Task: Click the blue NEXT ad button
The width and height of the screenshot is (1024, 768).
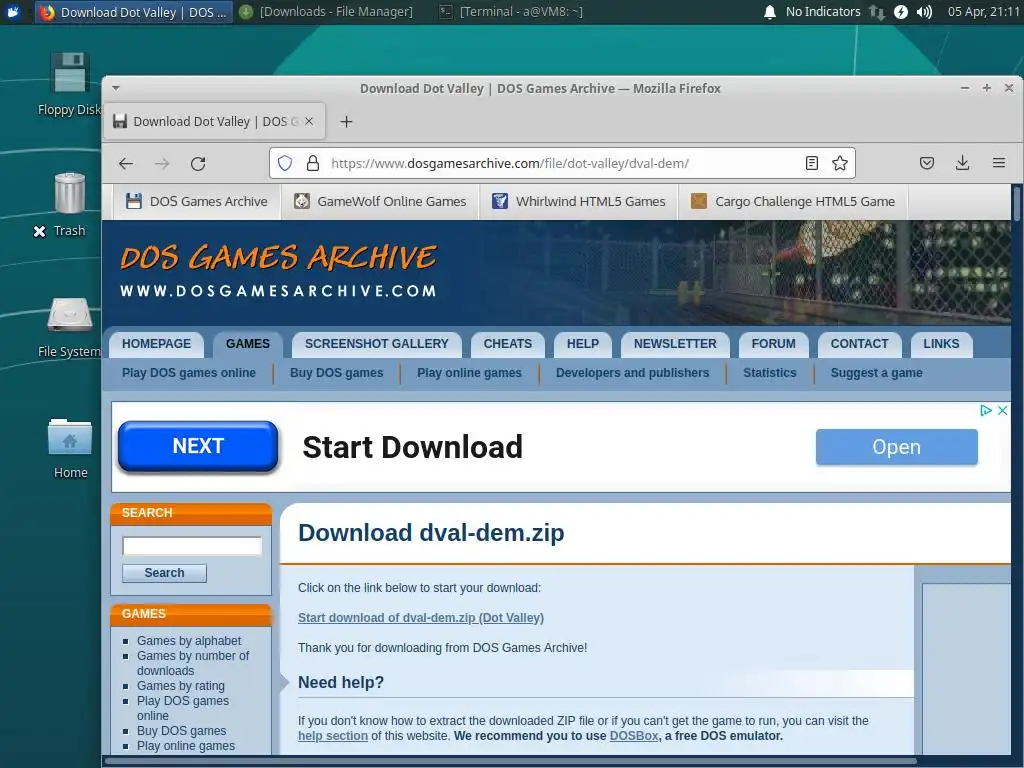Action: [x=198, y=446]
